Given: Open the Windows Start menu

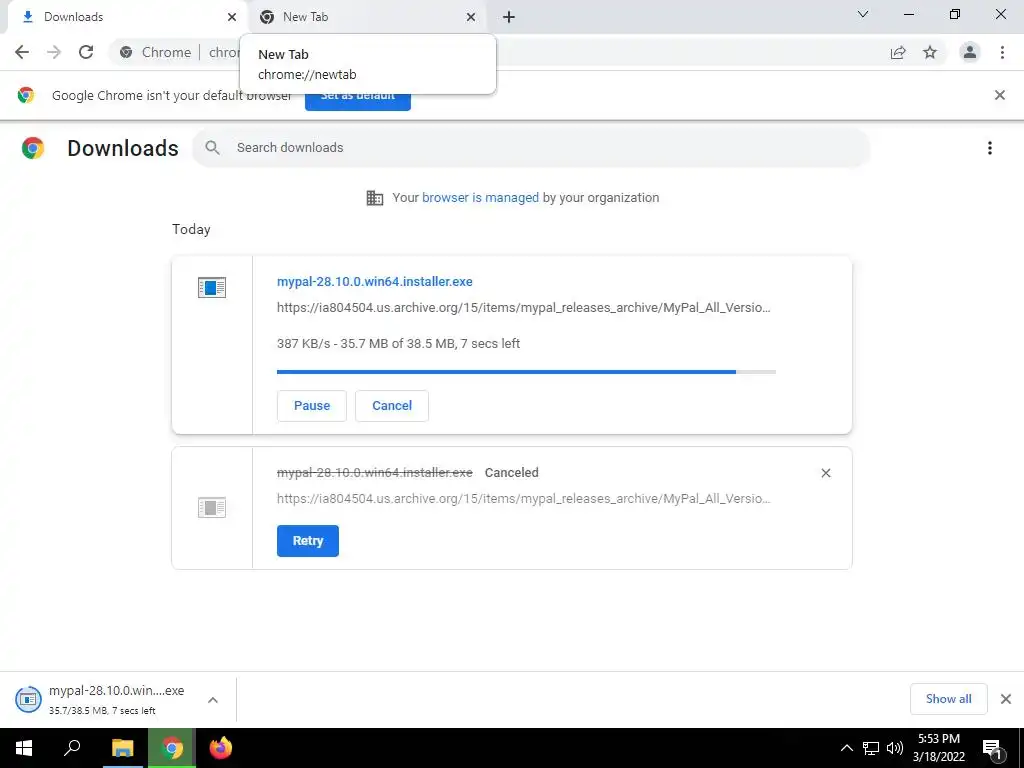Looking at the screenshot, I should click(24, 748).
